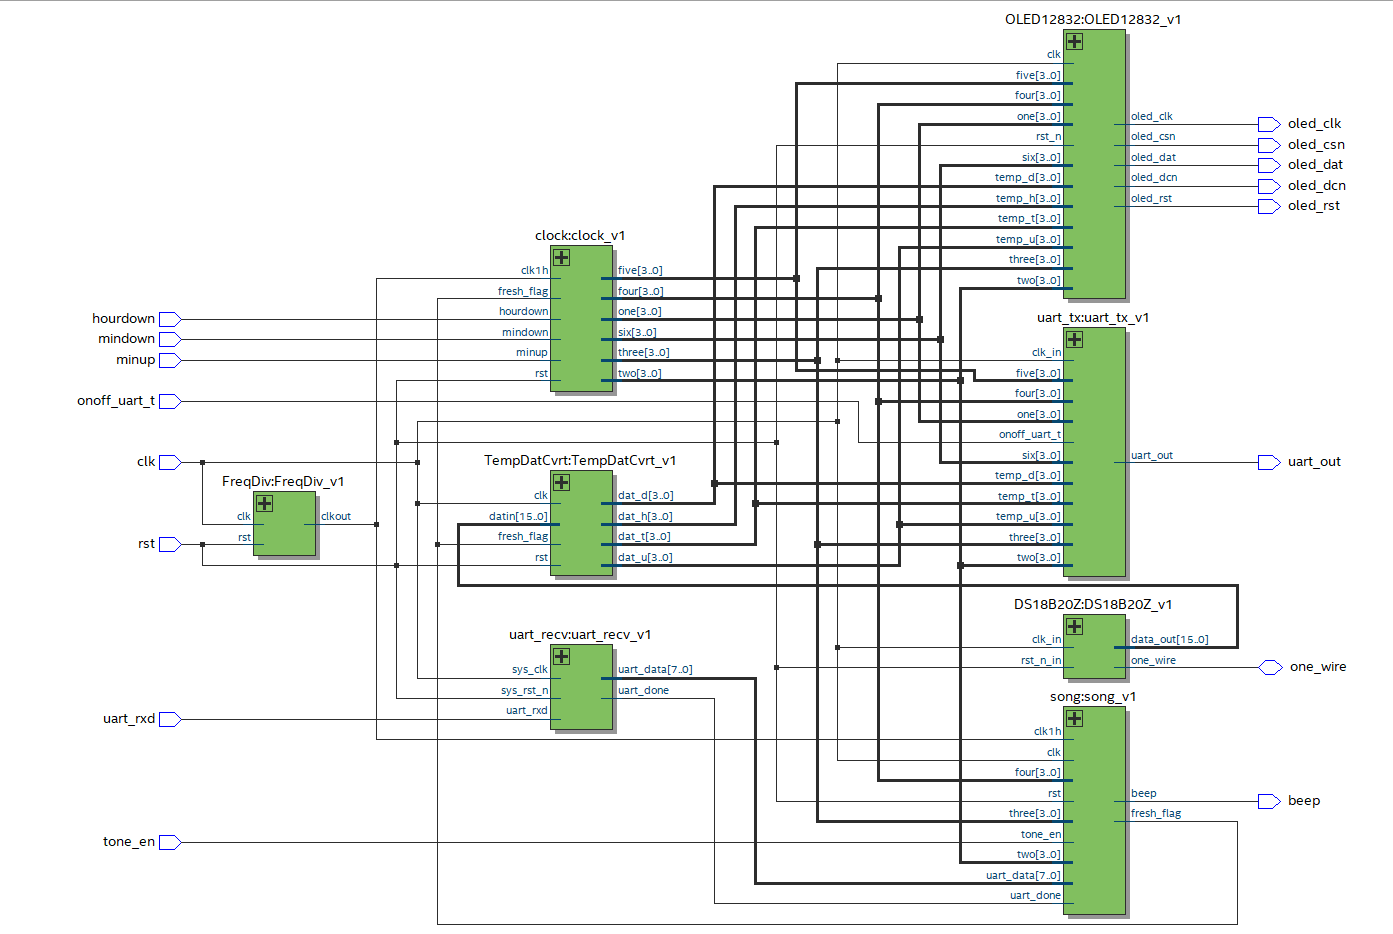1393x934 pixels.
Task: Select the rst_n port on OLED12832
Action: [x=1048, y=137]
